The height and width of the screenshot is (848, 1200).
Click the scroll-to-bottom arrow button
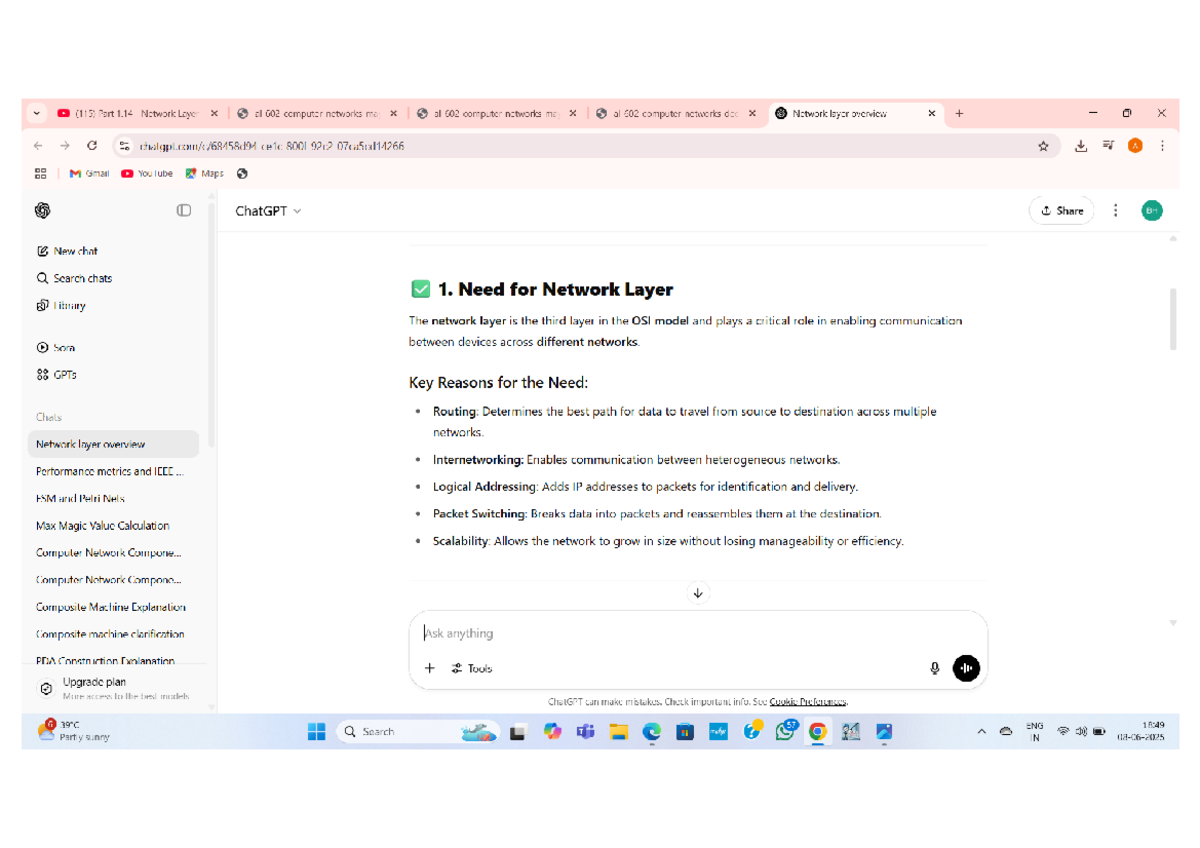point(698,593)
